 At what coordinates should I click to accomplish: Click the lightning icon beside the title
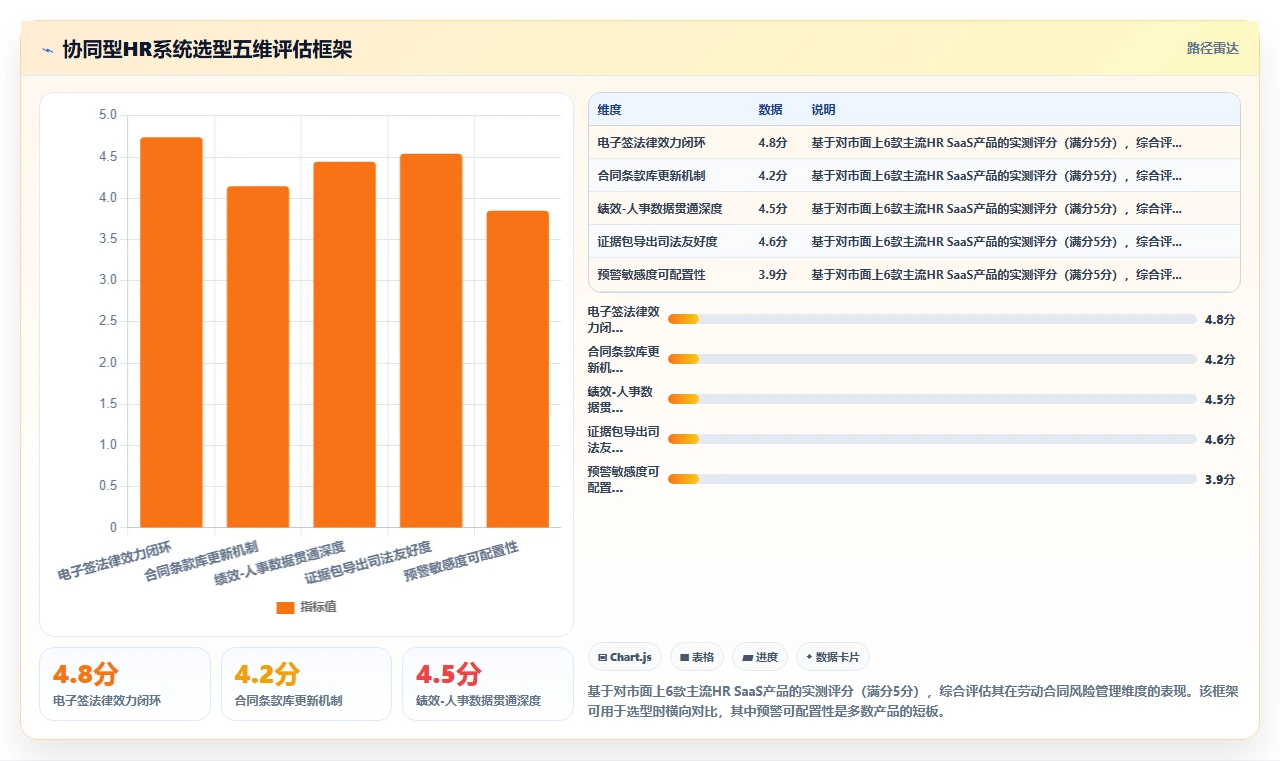point(47,50)
